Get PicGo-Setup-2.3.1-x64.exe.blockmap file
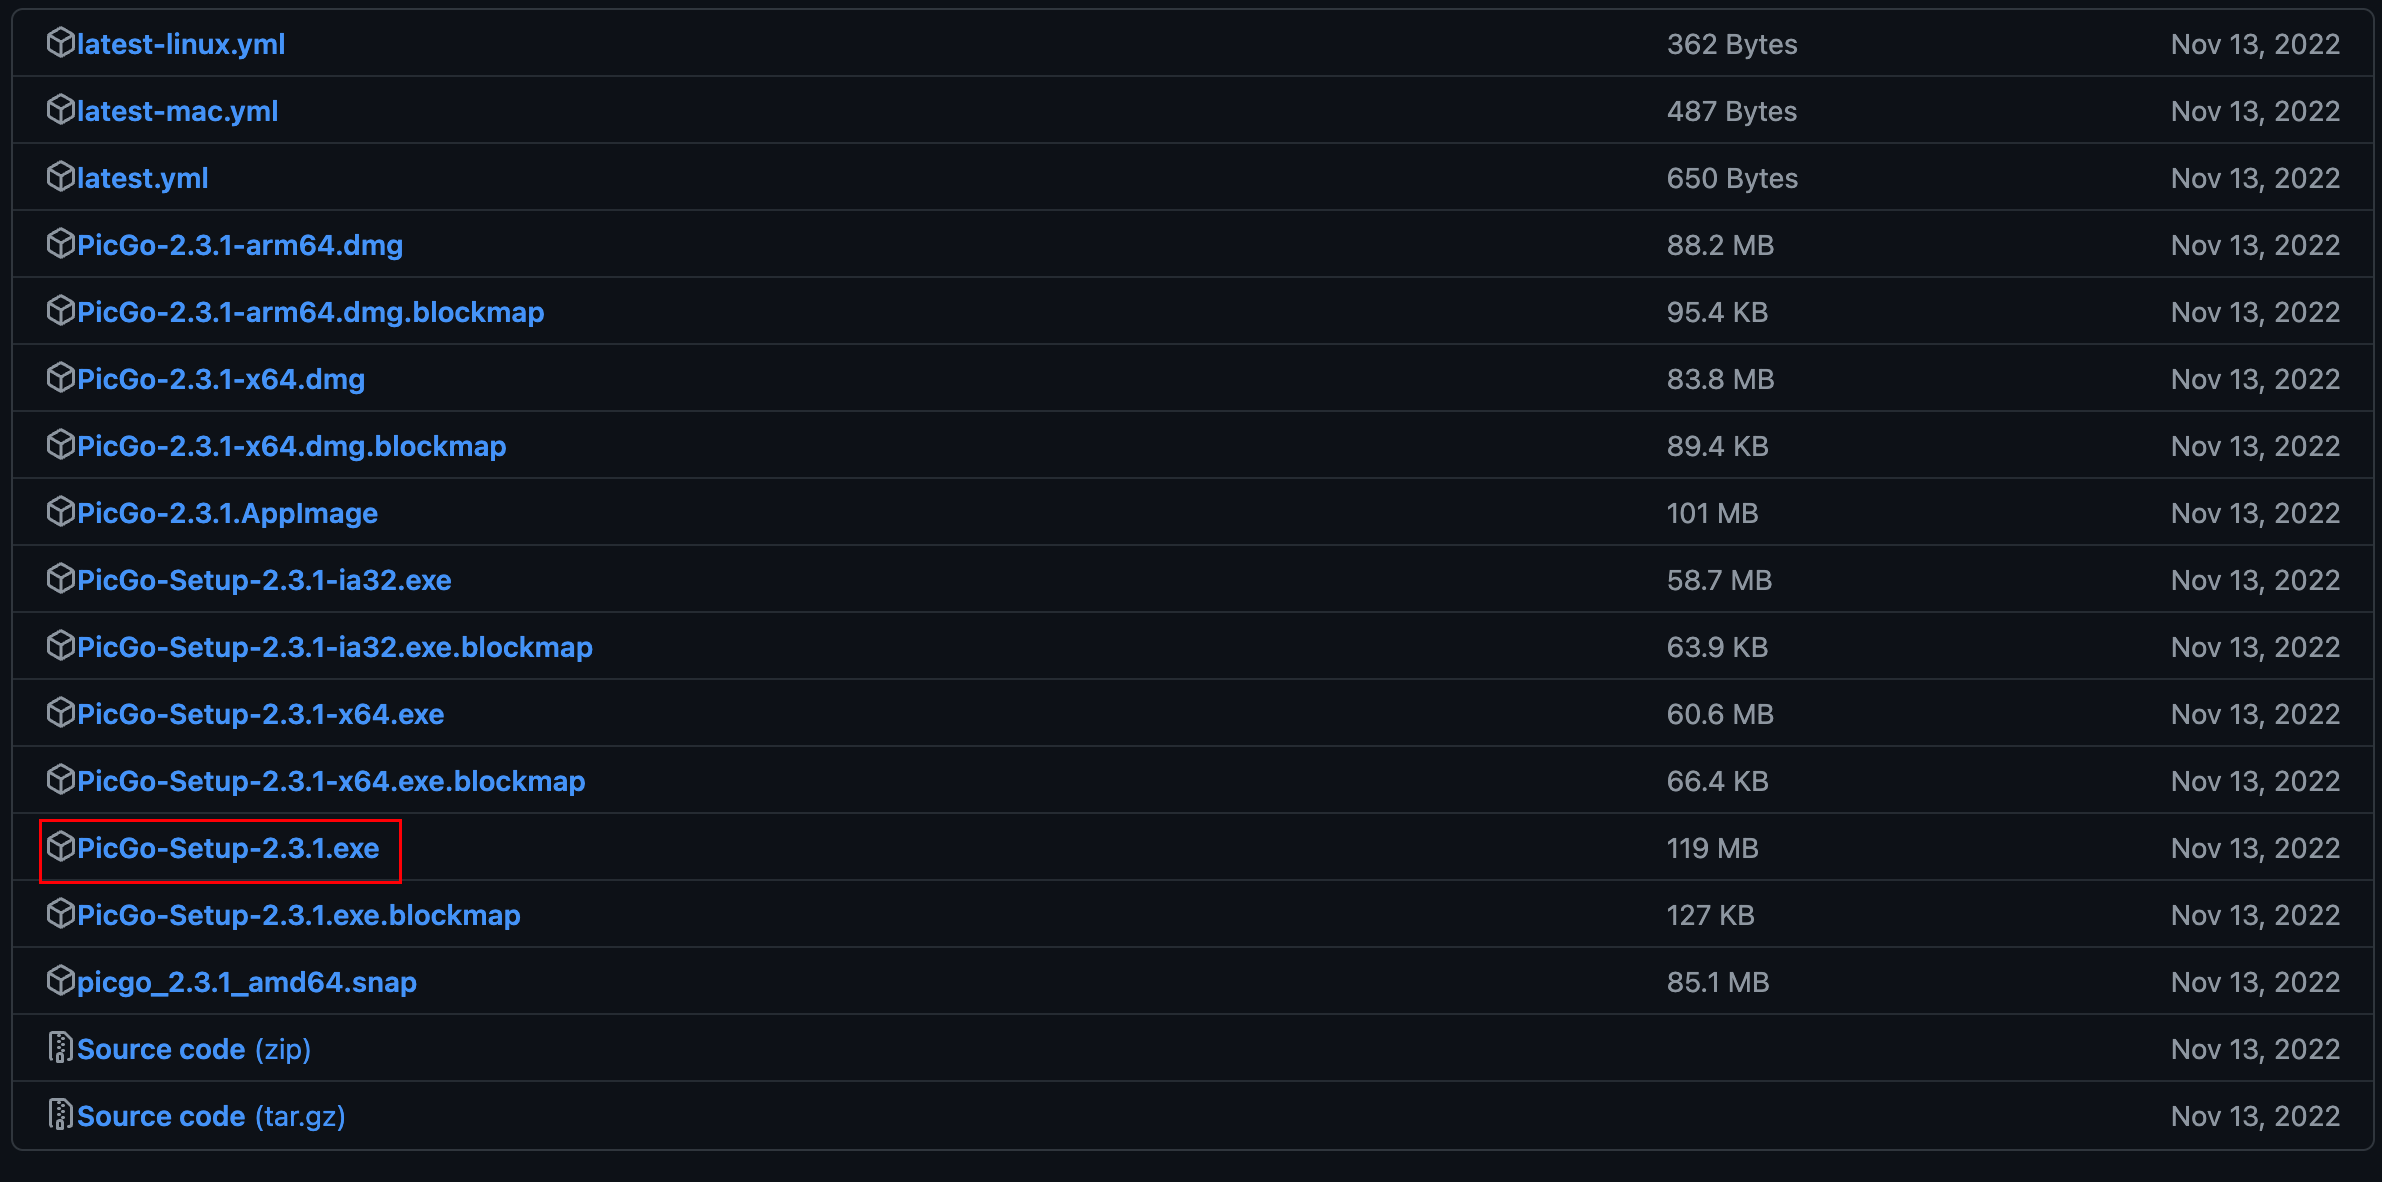The width and height of the screenshot is (2382, 1182). [331, 781]
